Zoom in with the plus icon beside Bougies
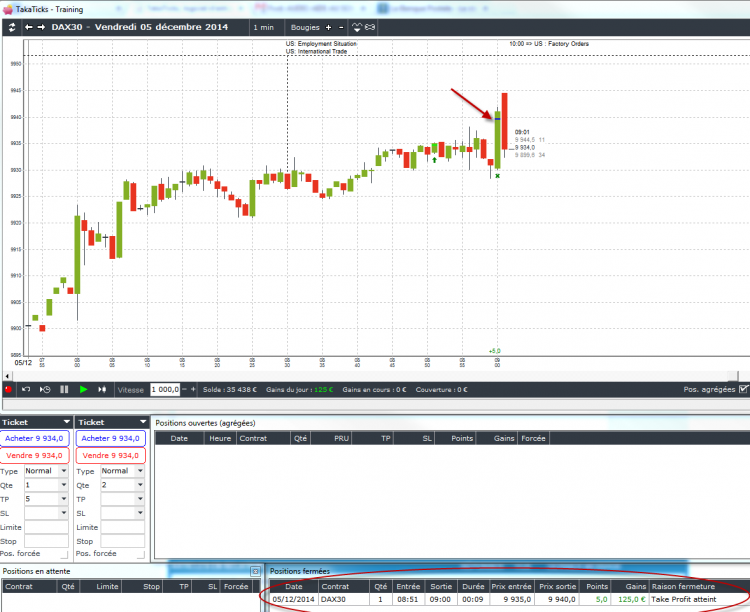 coord(328,28)
